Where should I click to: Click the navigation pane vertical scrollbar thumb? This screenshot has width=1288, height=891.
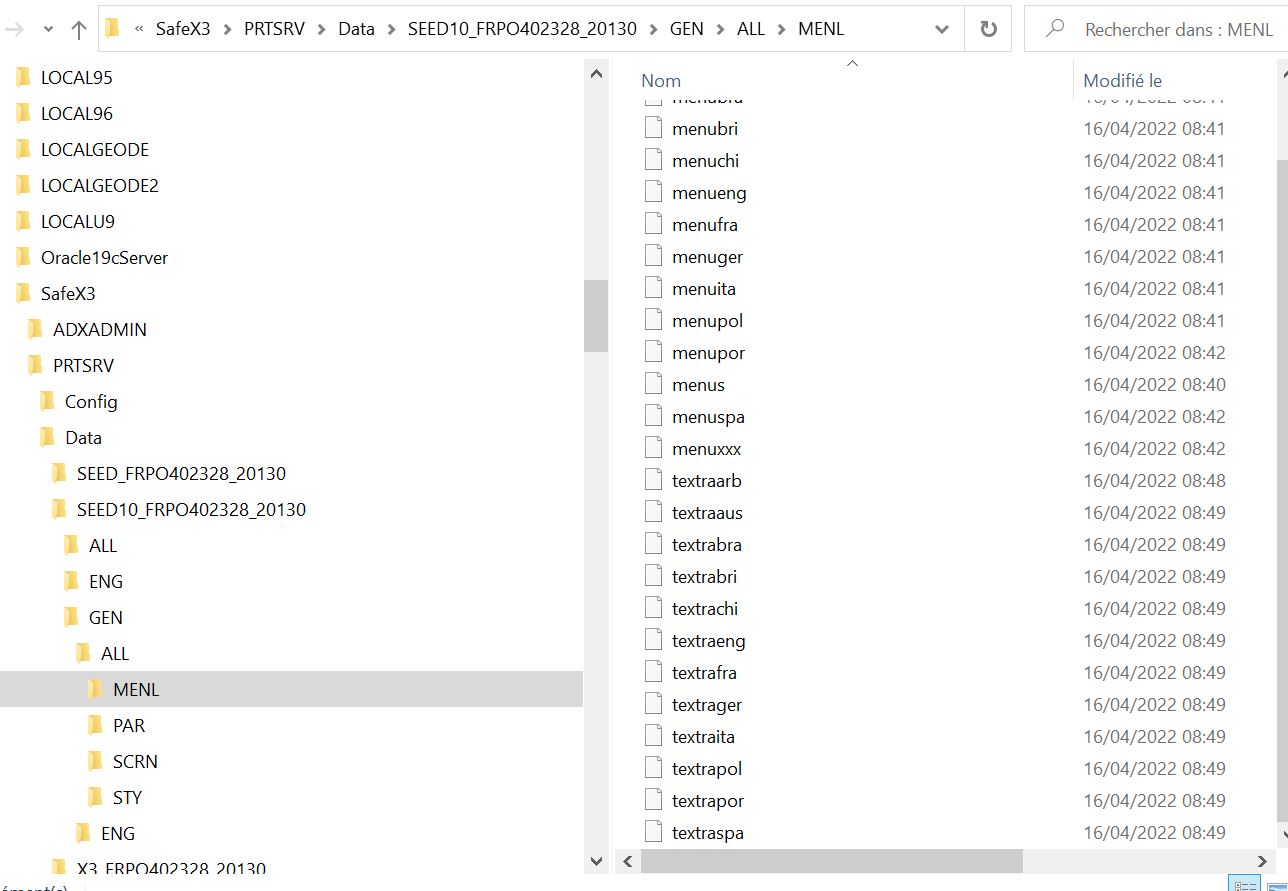click(x=596, y=316)
